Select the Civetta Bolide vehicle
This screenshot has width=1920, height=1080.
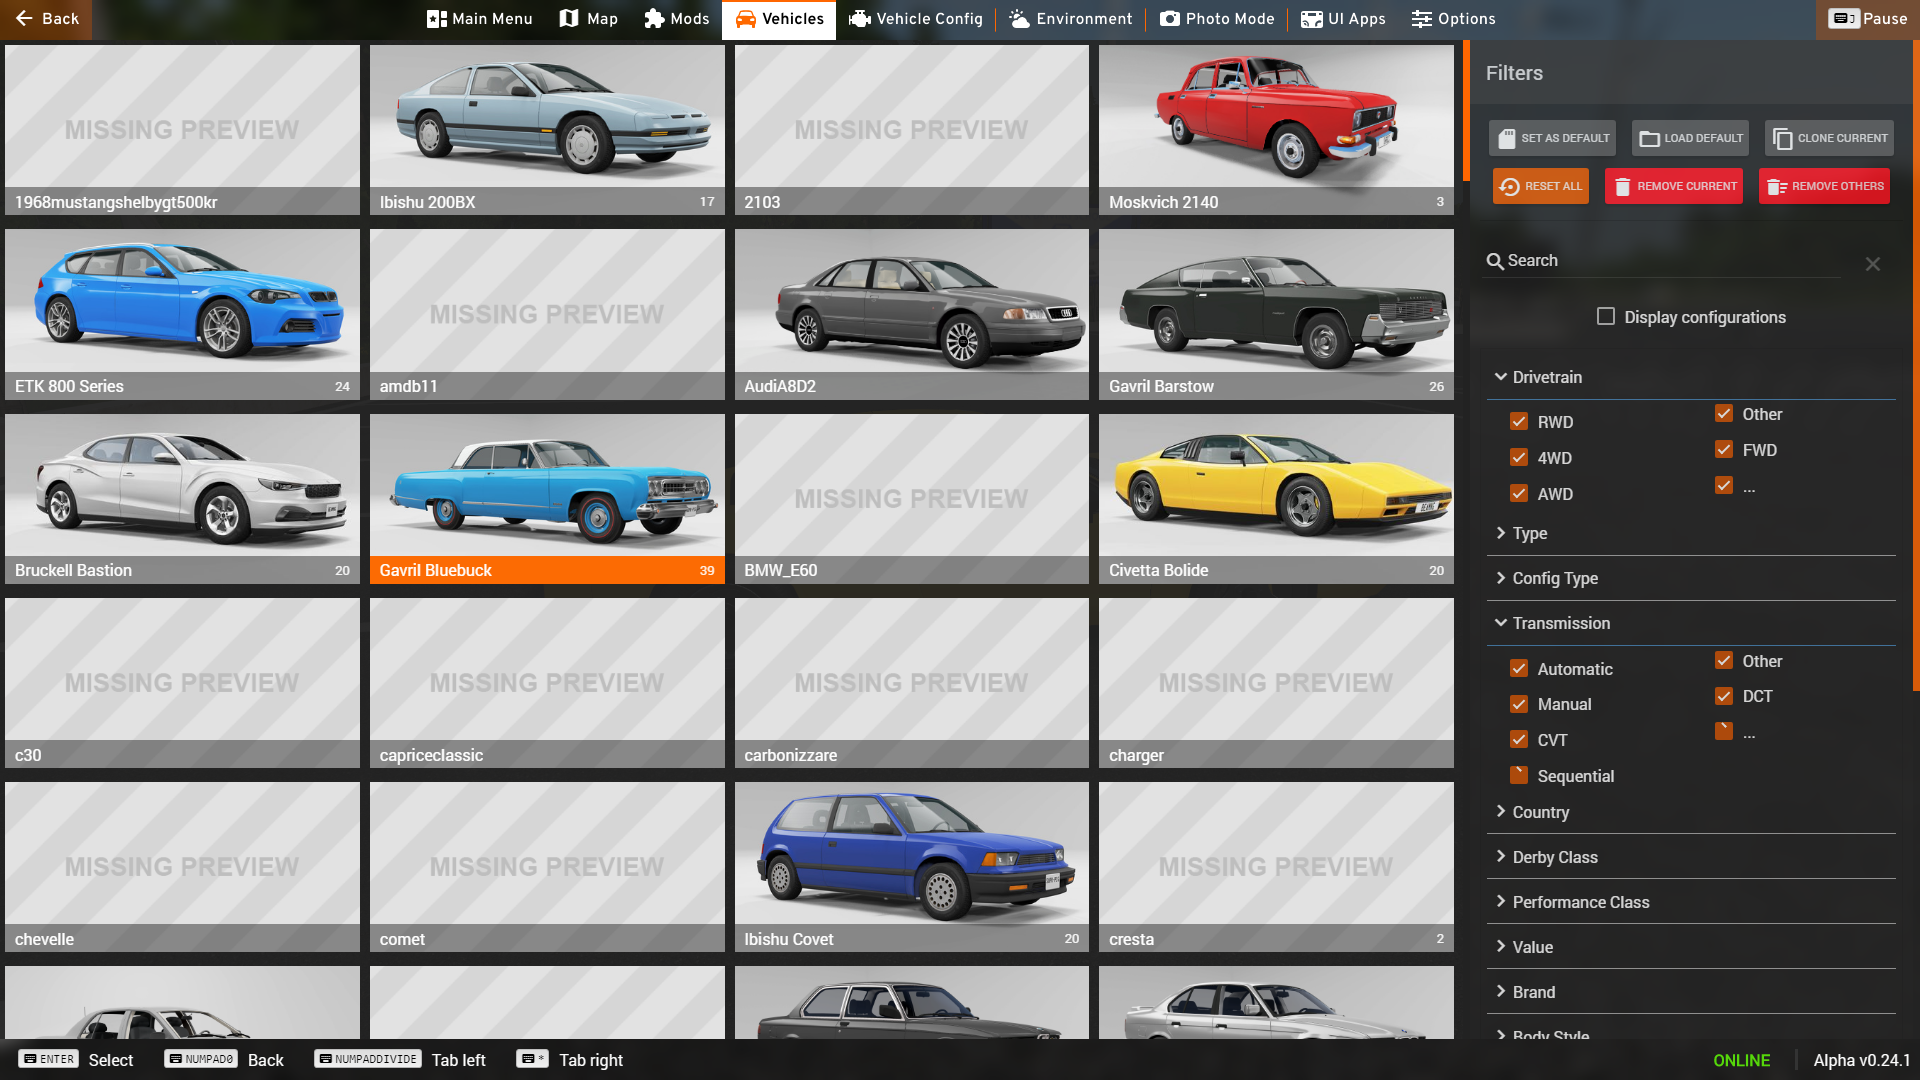[1276, 499]
